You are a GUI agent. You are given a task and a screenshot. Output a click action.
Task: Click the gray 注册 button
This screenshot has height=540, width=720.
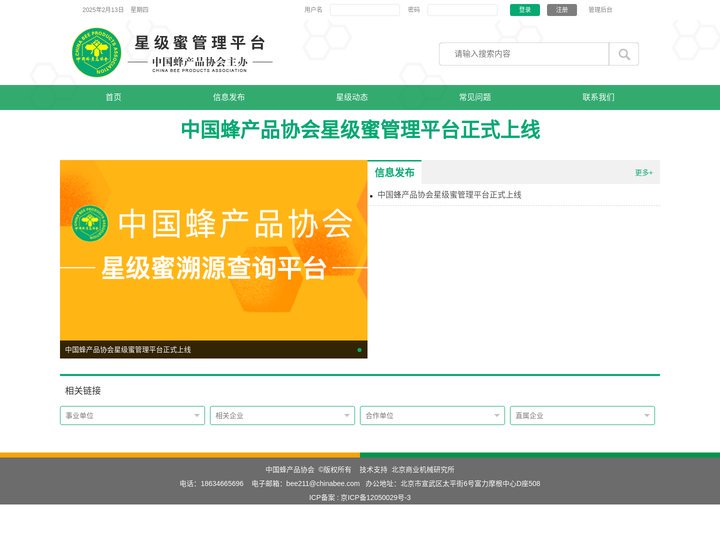562,10
